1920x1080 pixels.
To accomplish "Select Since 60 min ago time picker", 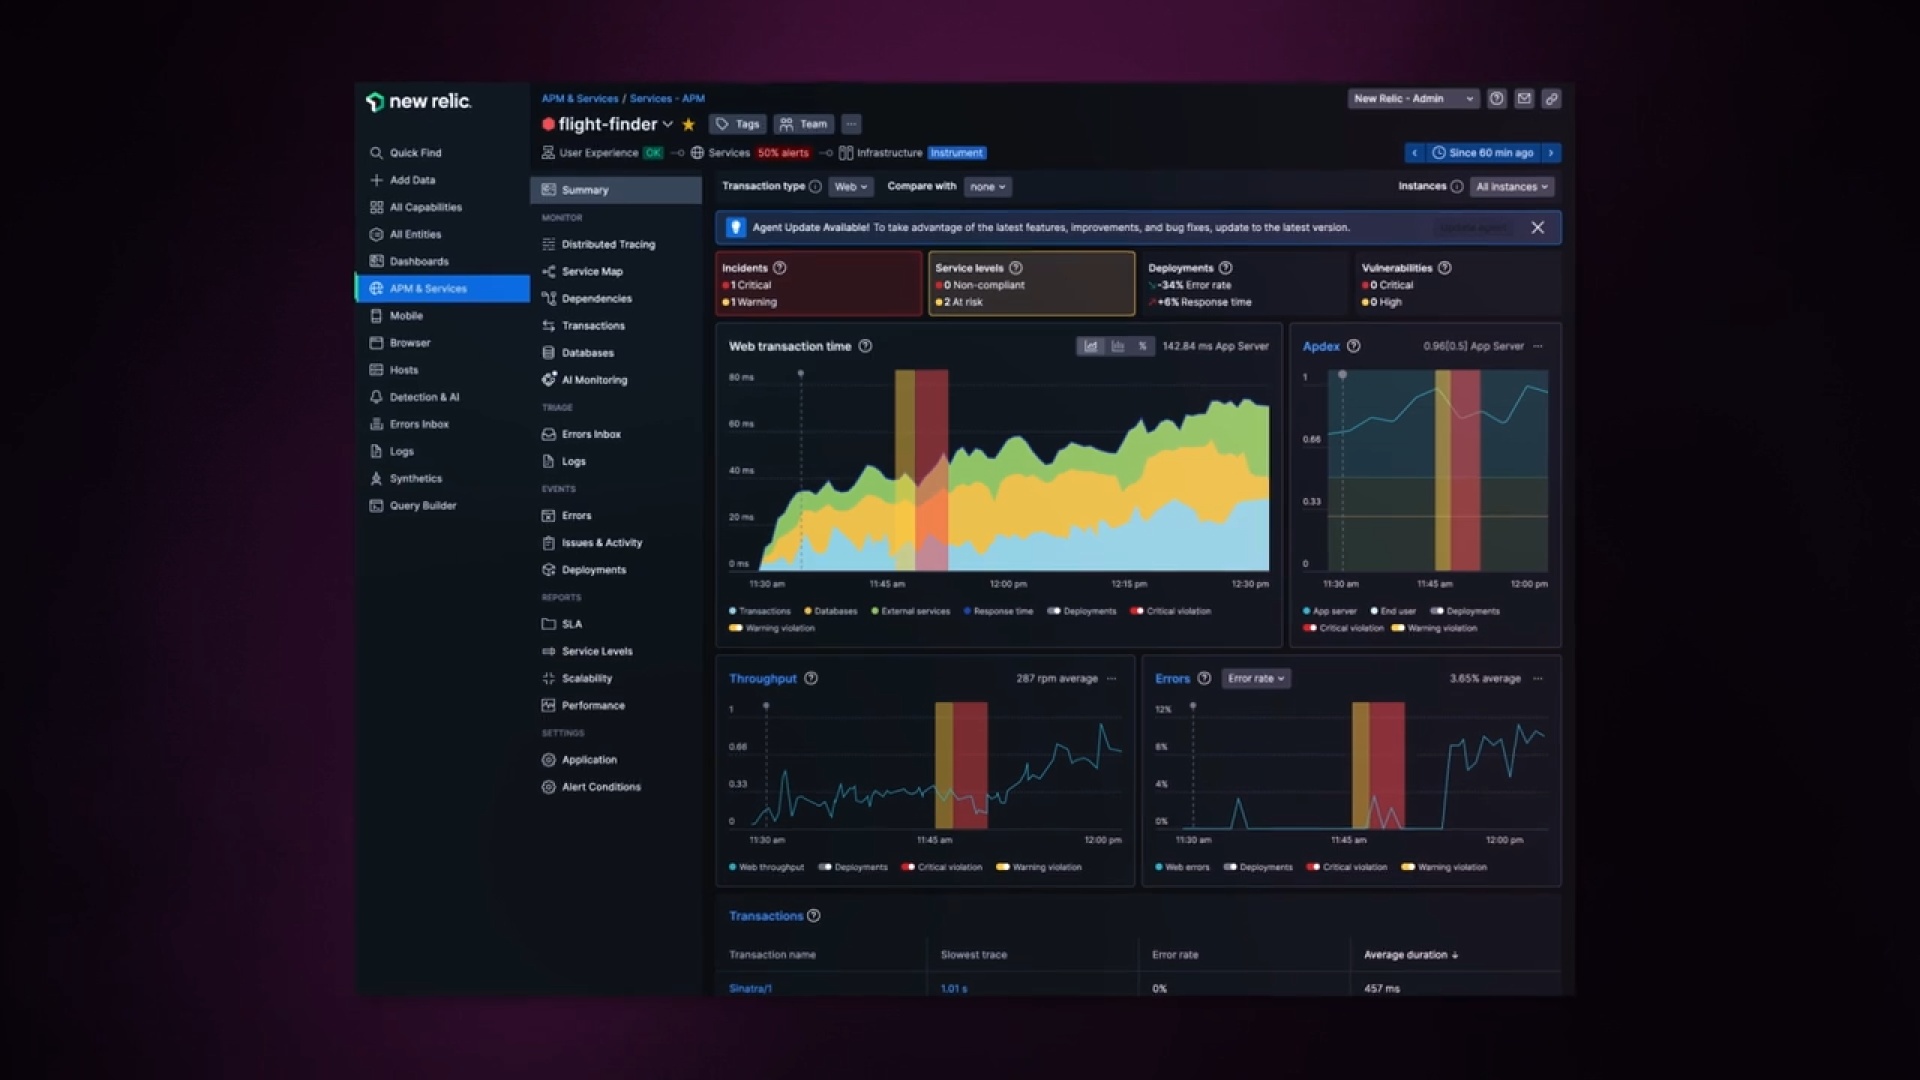I will click(x=1483, y=153).
